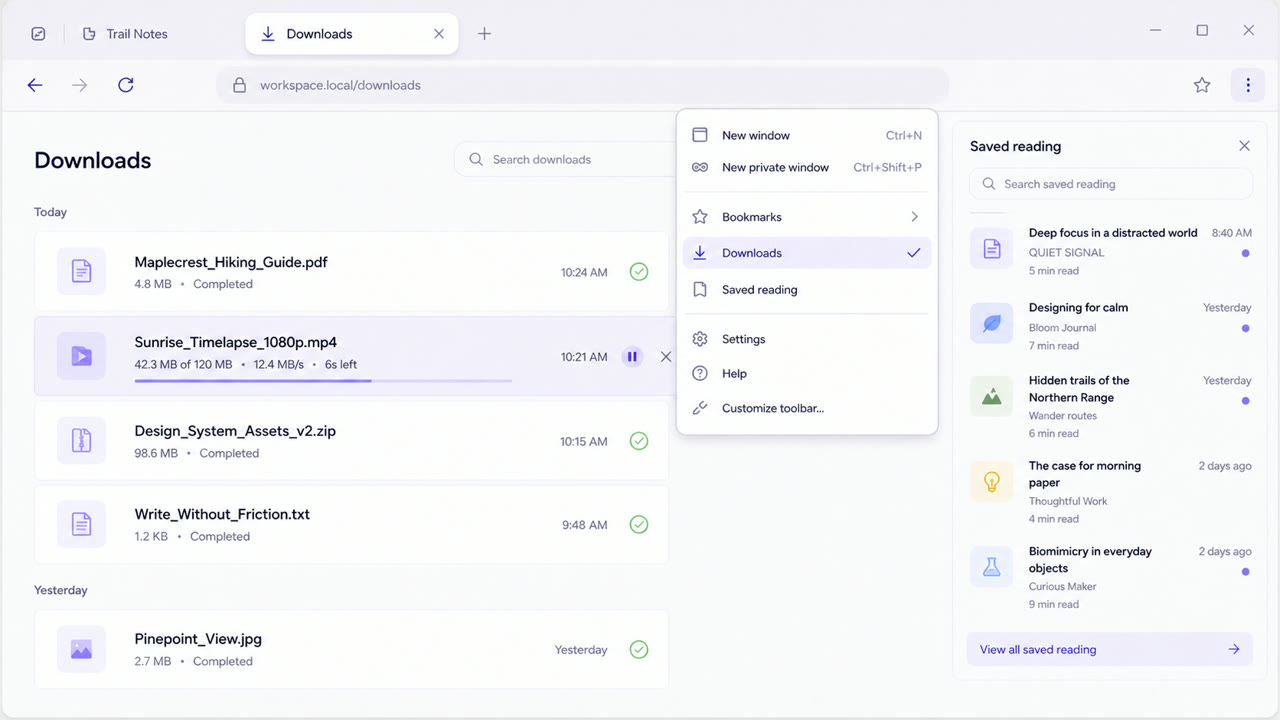Reload the page with the refresh icon

point(126,85)
